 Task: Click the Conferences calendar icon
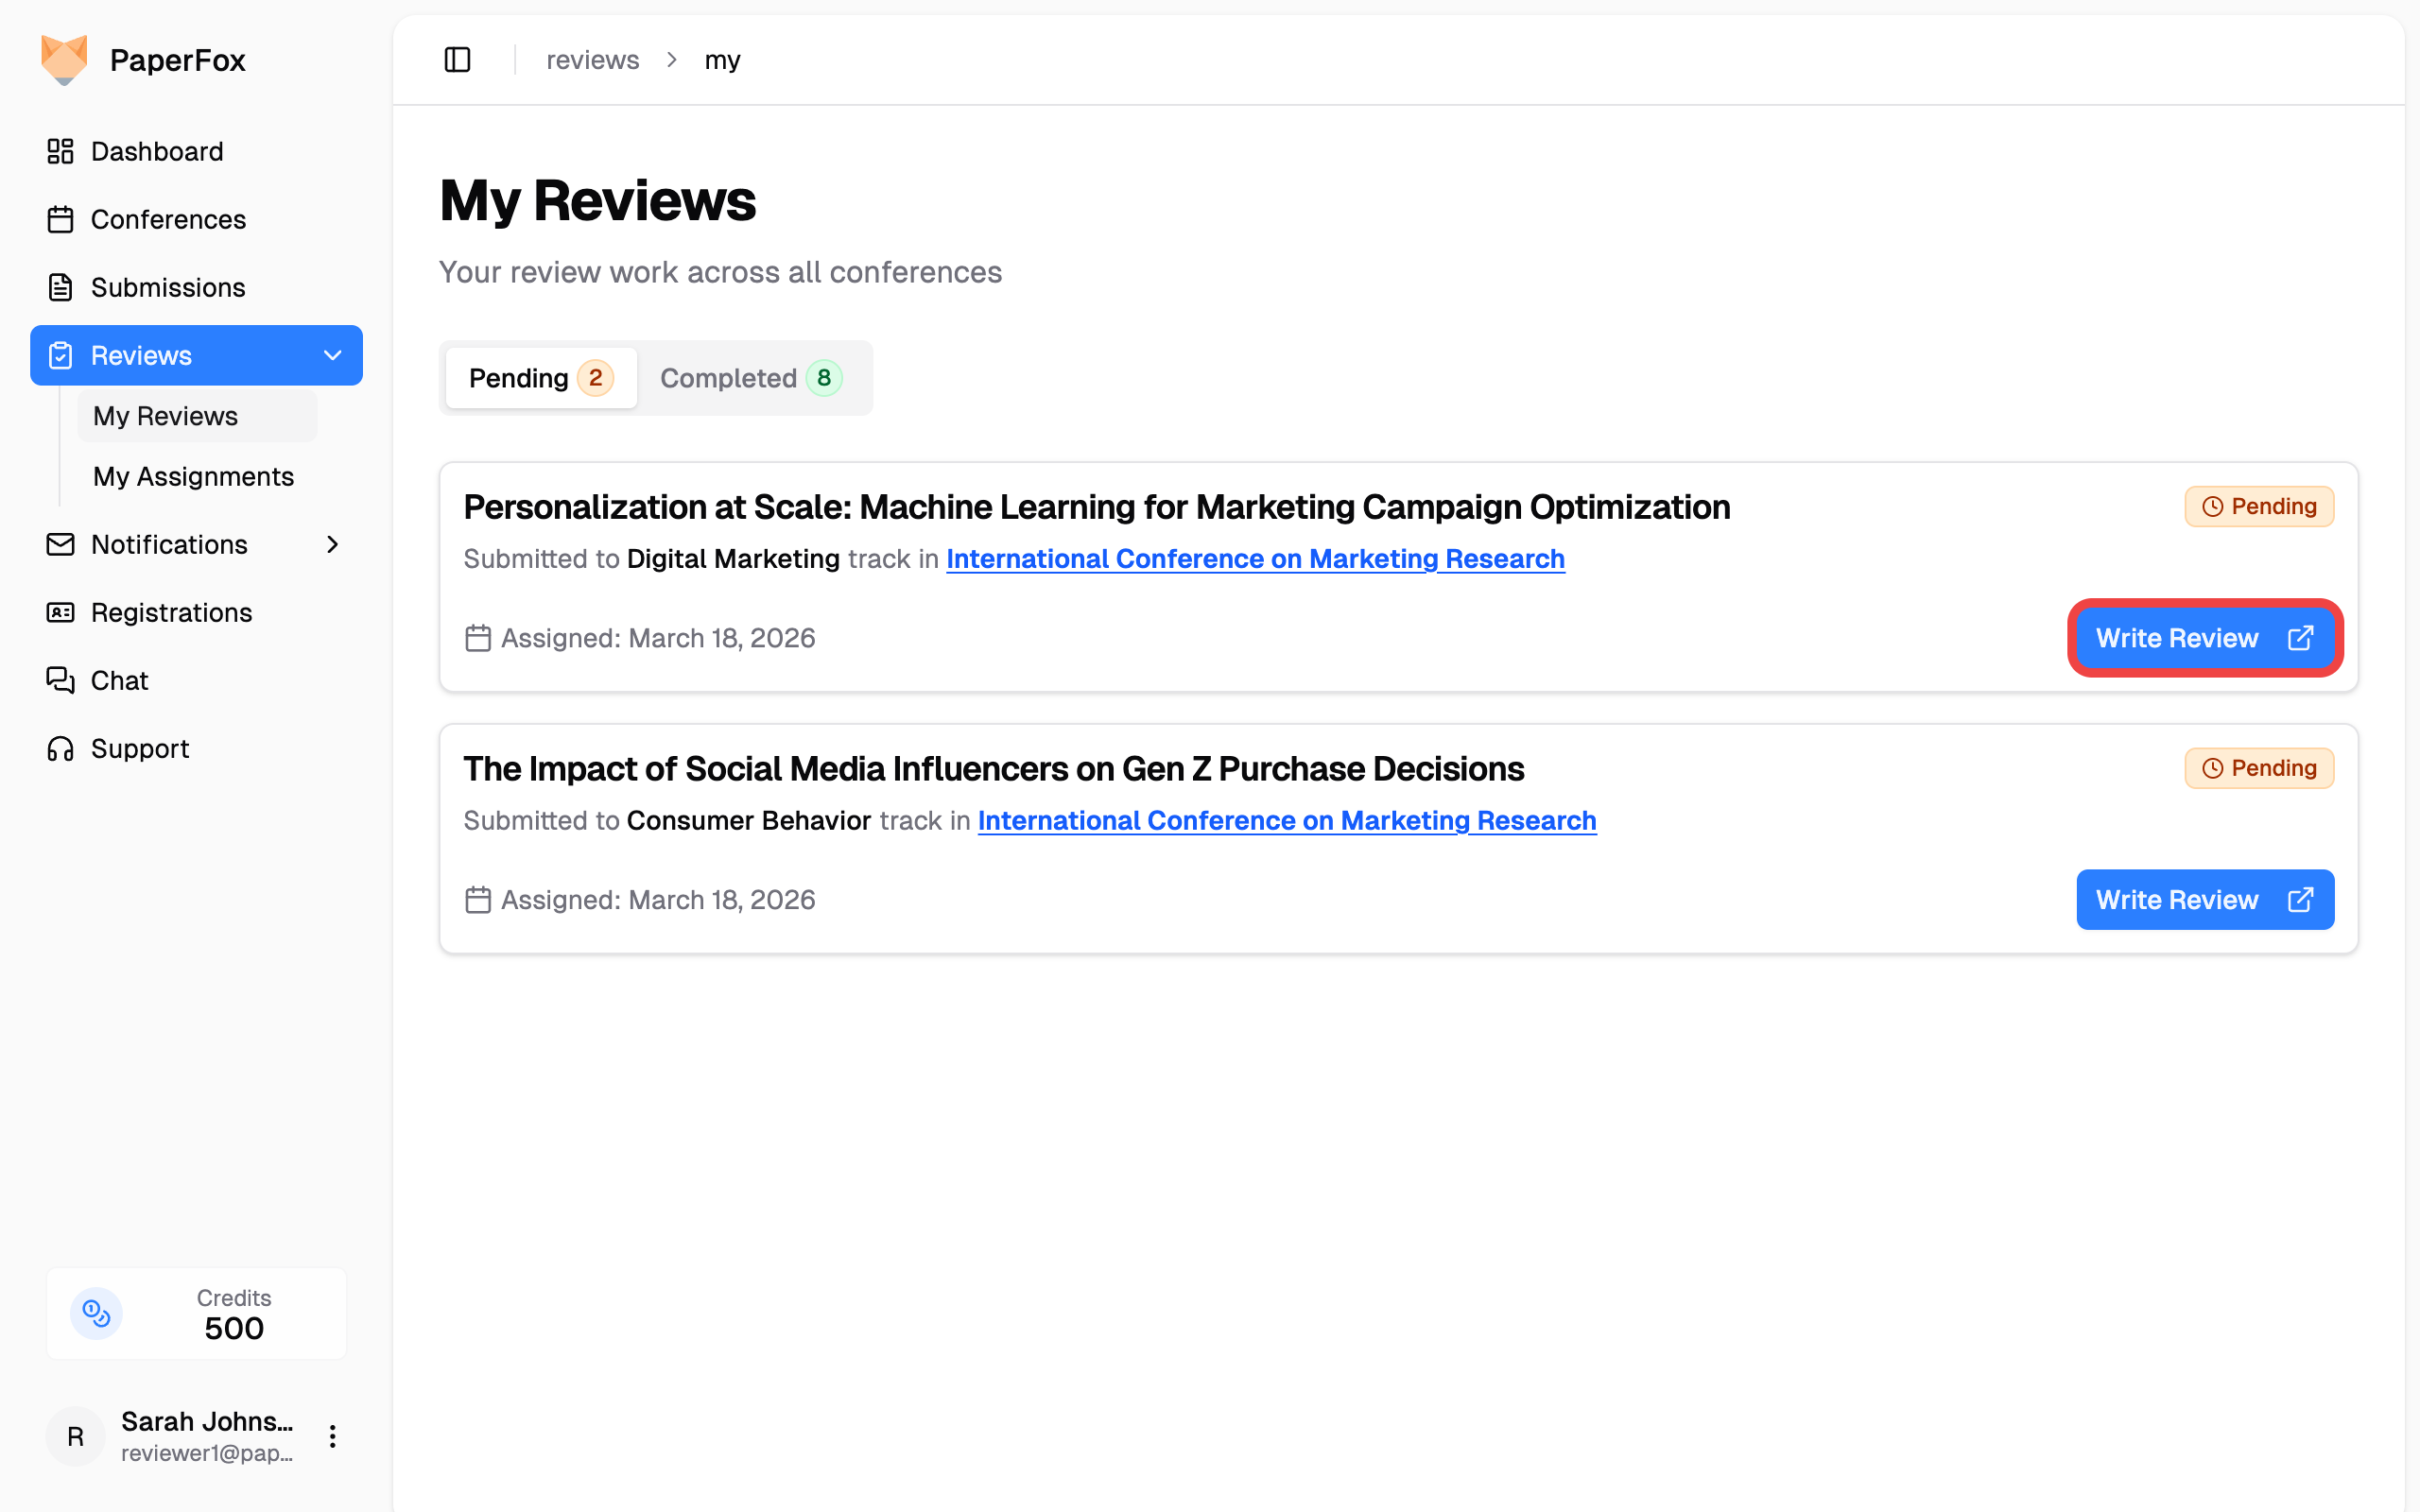click(x=60, y=219)
